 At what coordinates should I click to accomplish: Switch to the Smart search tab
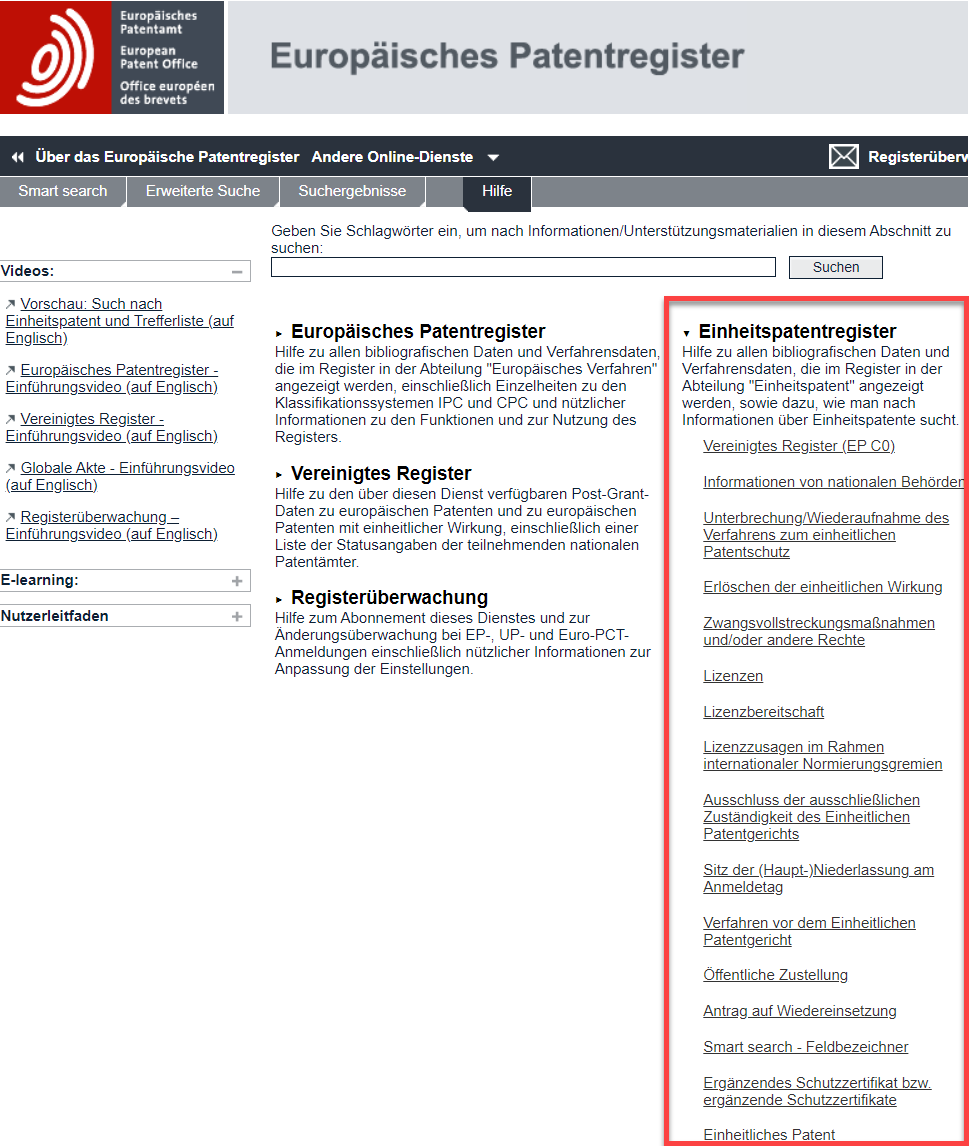62,191
